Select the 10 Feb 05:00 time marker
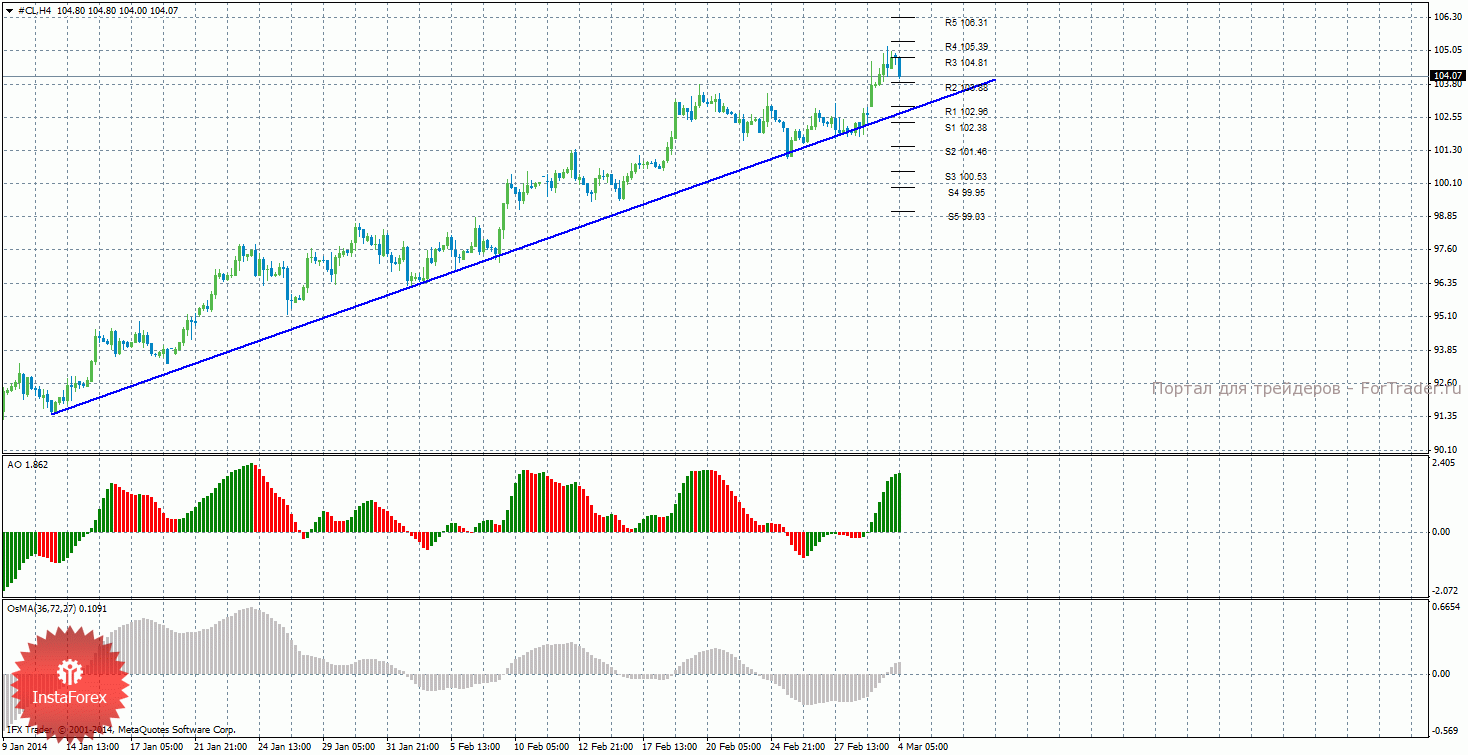 coord(540,746)
